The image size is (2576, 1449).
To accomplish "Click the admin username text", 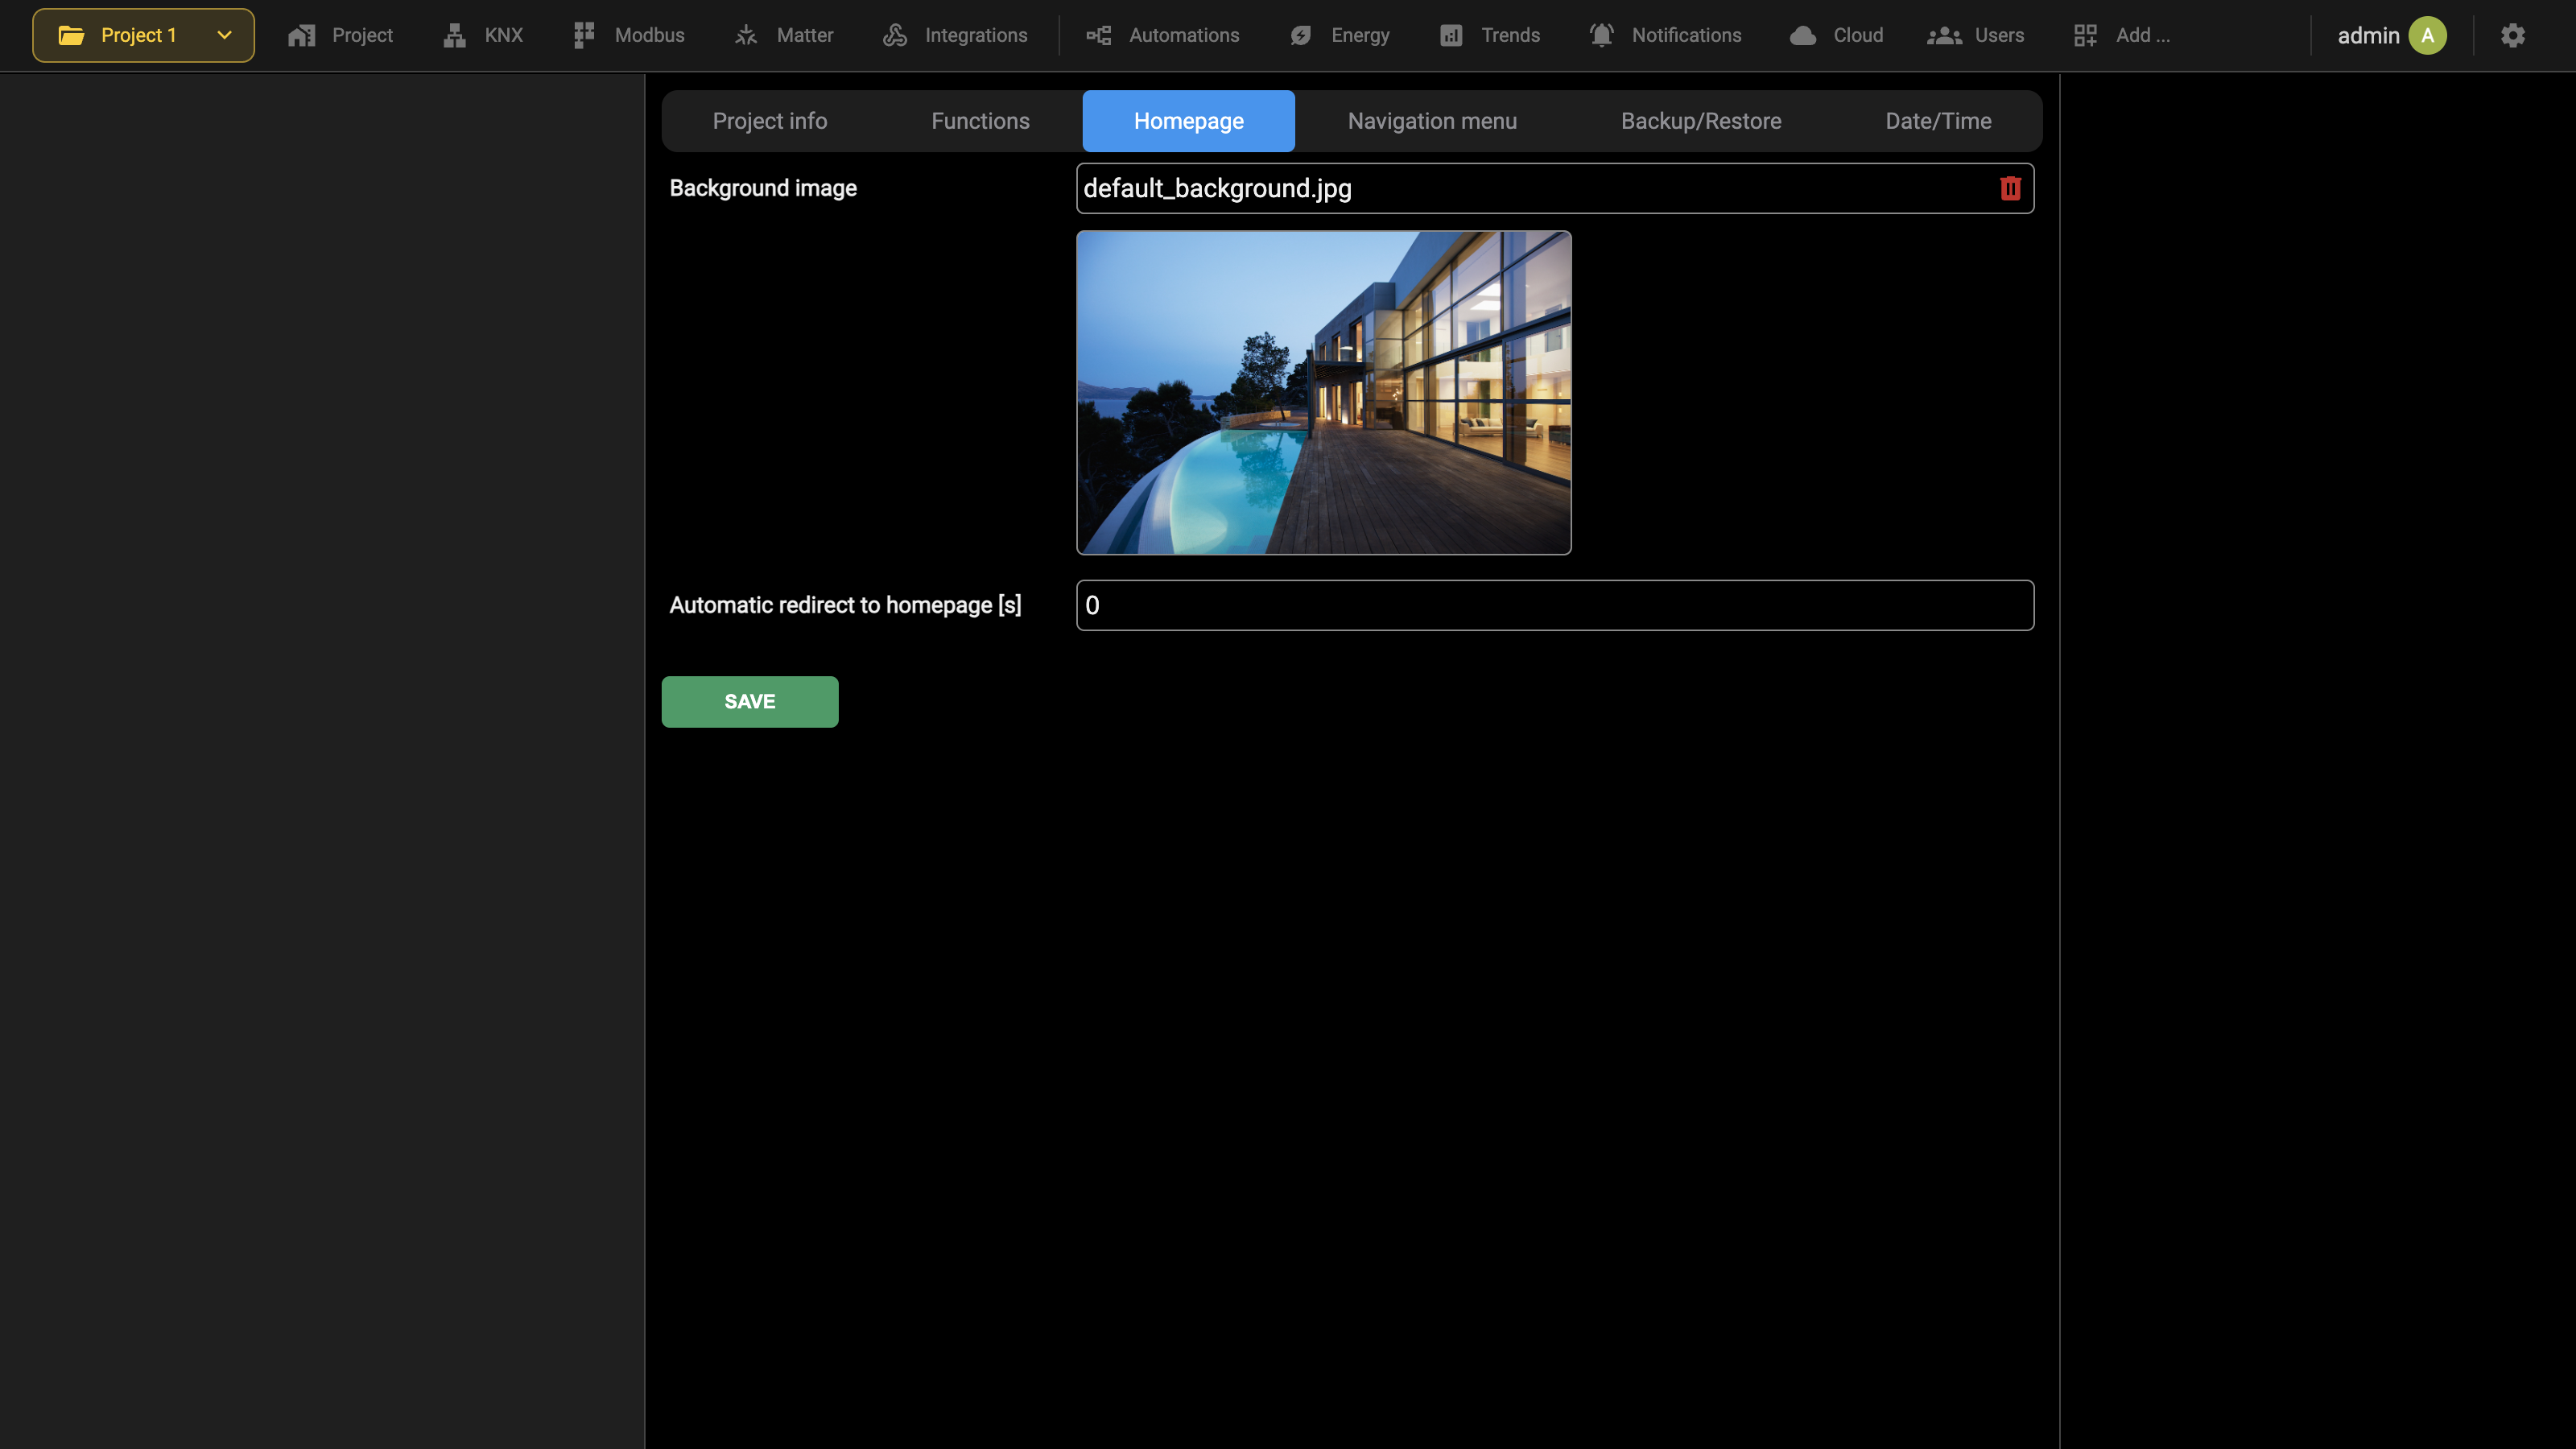I will (2368, 35).
